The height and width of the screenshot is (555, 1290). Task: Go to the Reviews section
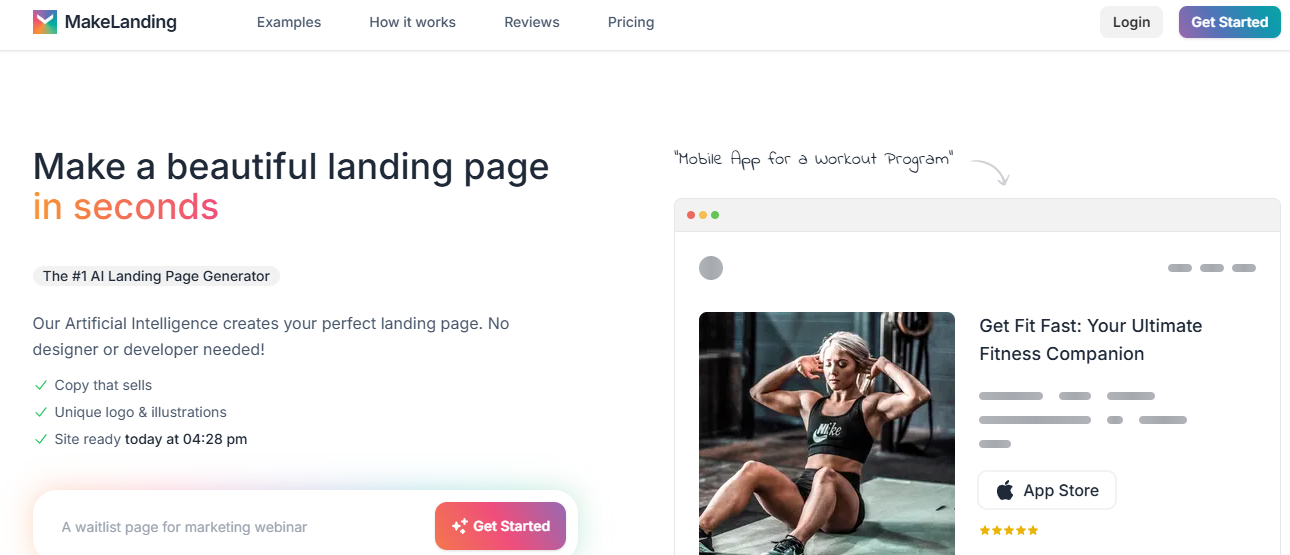[532, 22]
